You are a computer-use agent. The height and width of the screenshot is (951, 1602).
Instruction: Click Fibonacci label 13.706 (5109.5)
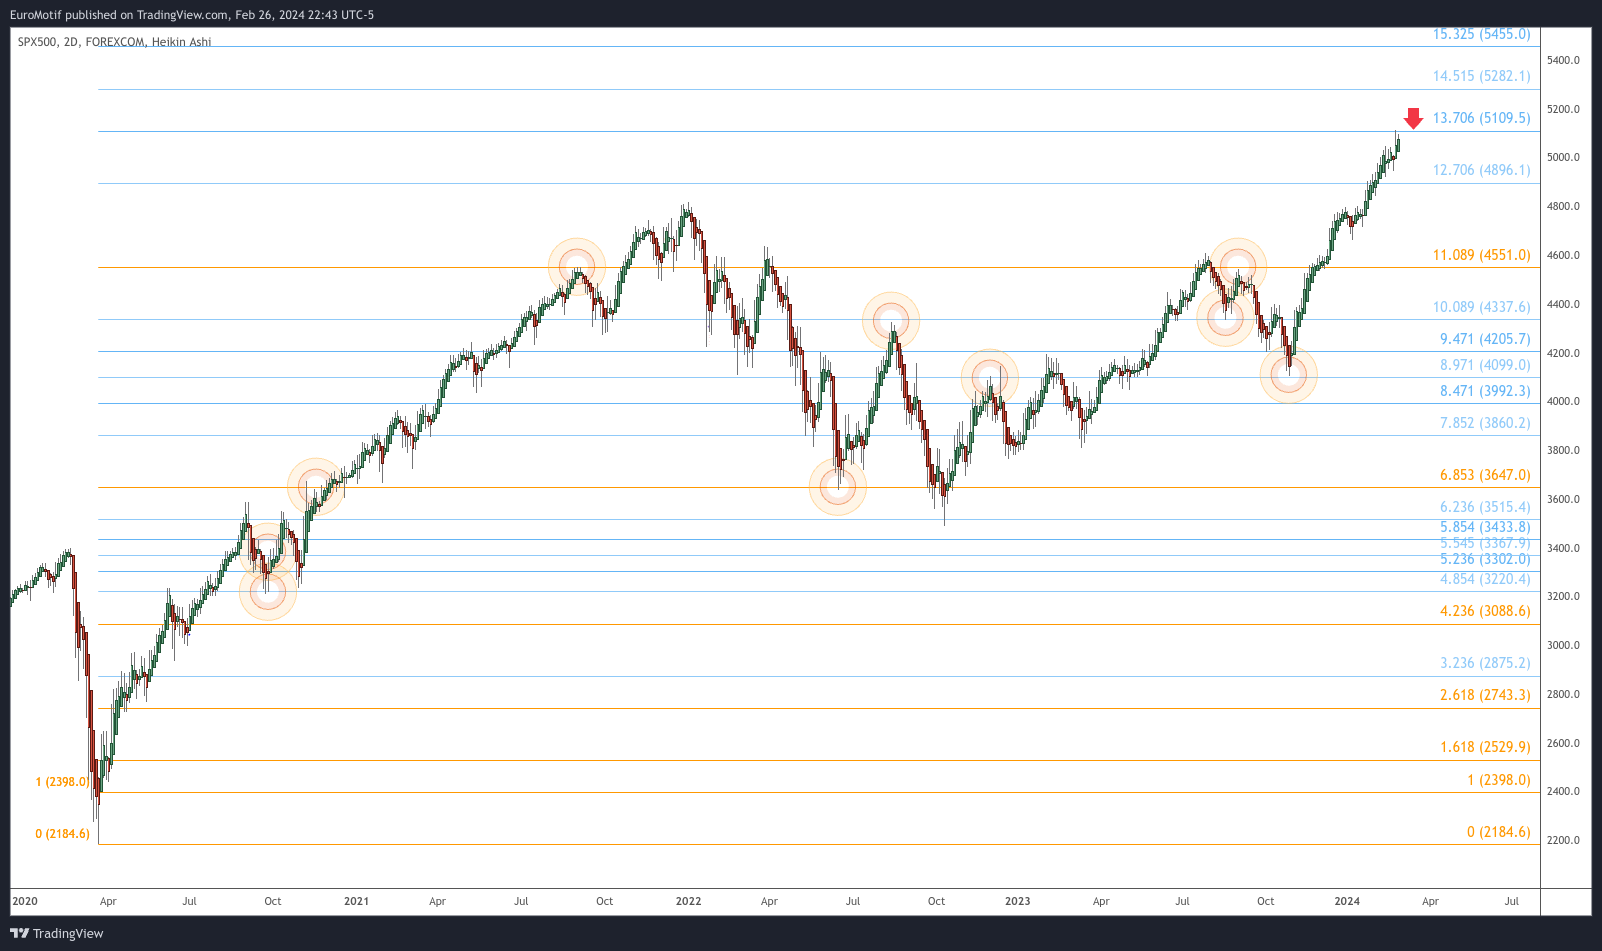coord(1481,118)
